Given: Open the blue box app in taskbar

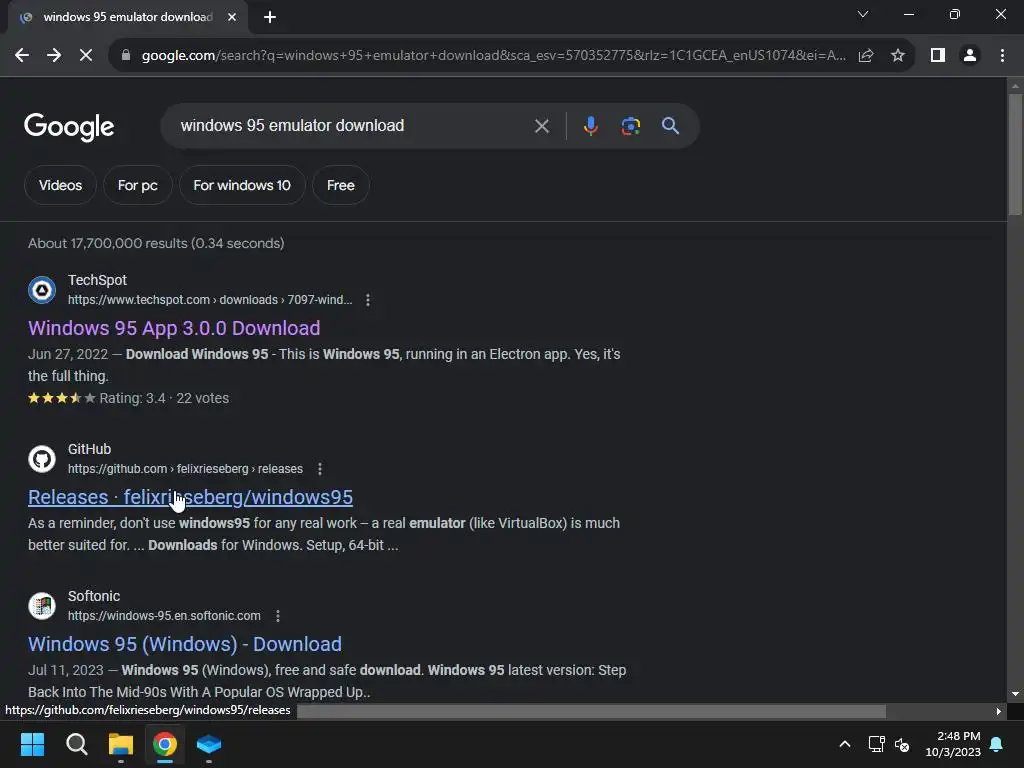Looking at the screenshot, I should [209, 744].
